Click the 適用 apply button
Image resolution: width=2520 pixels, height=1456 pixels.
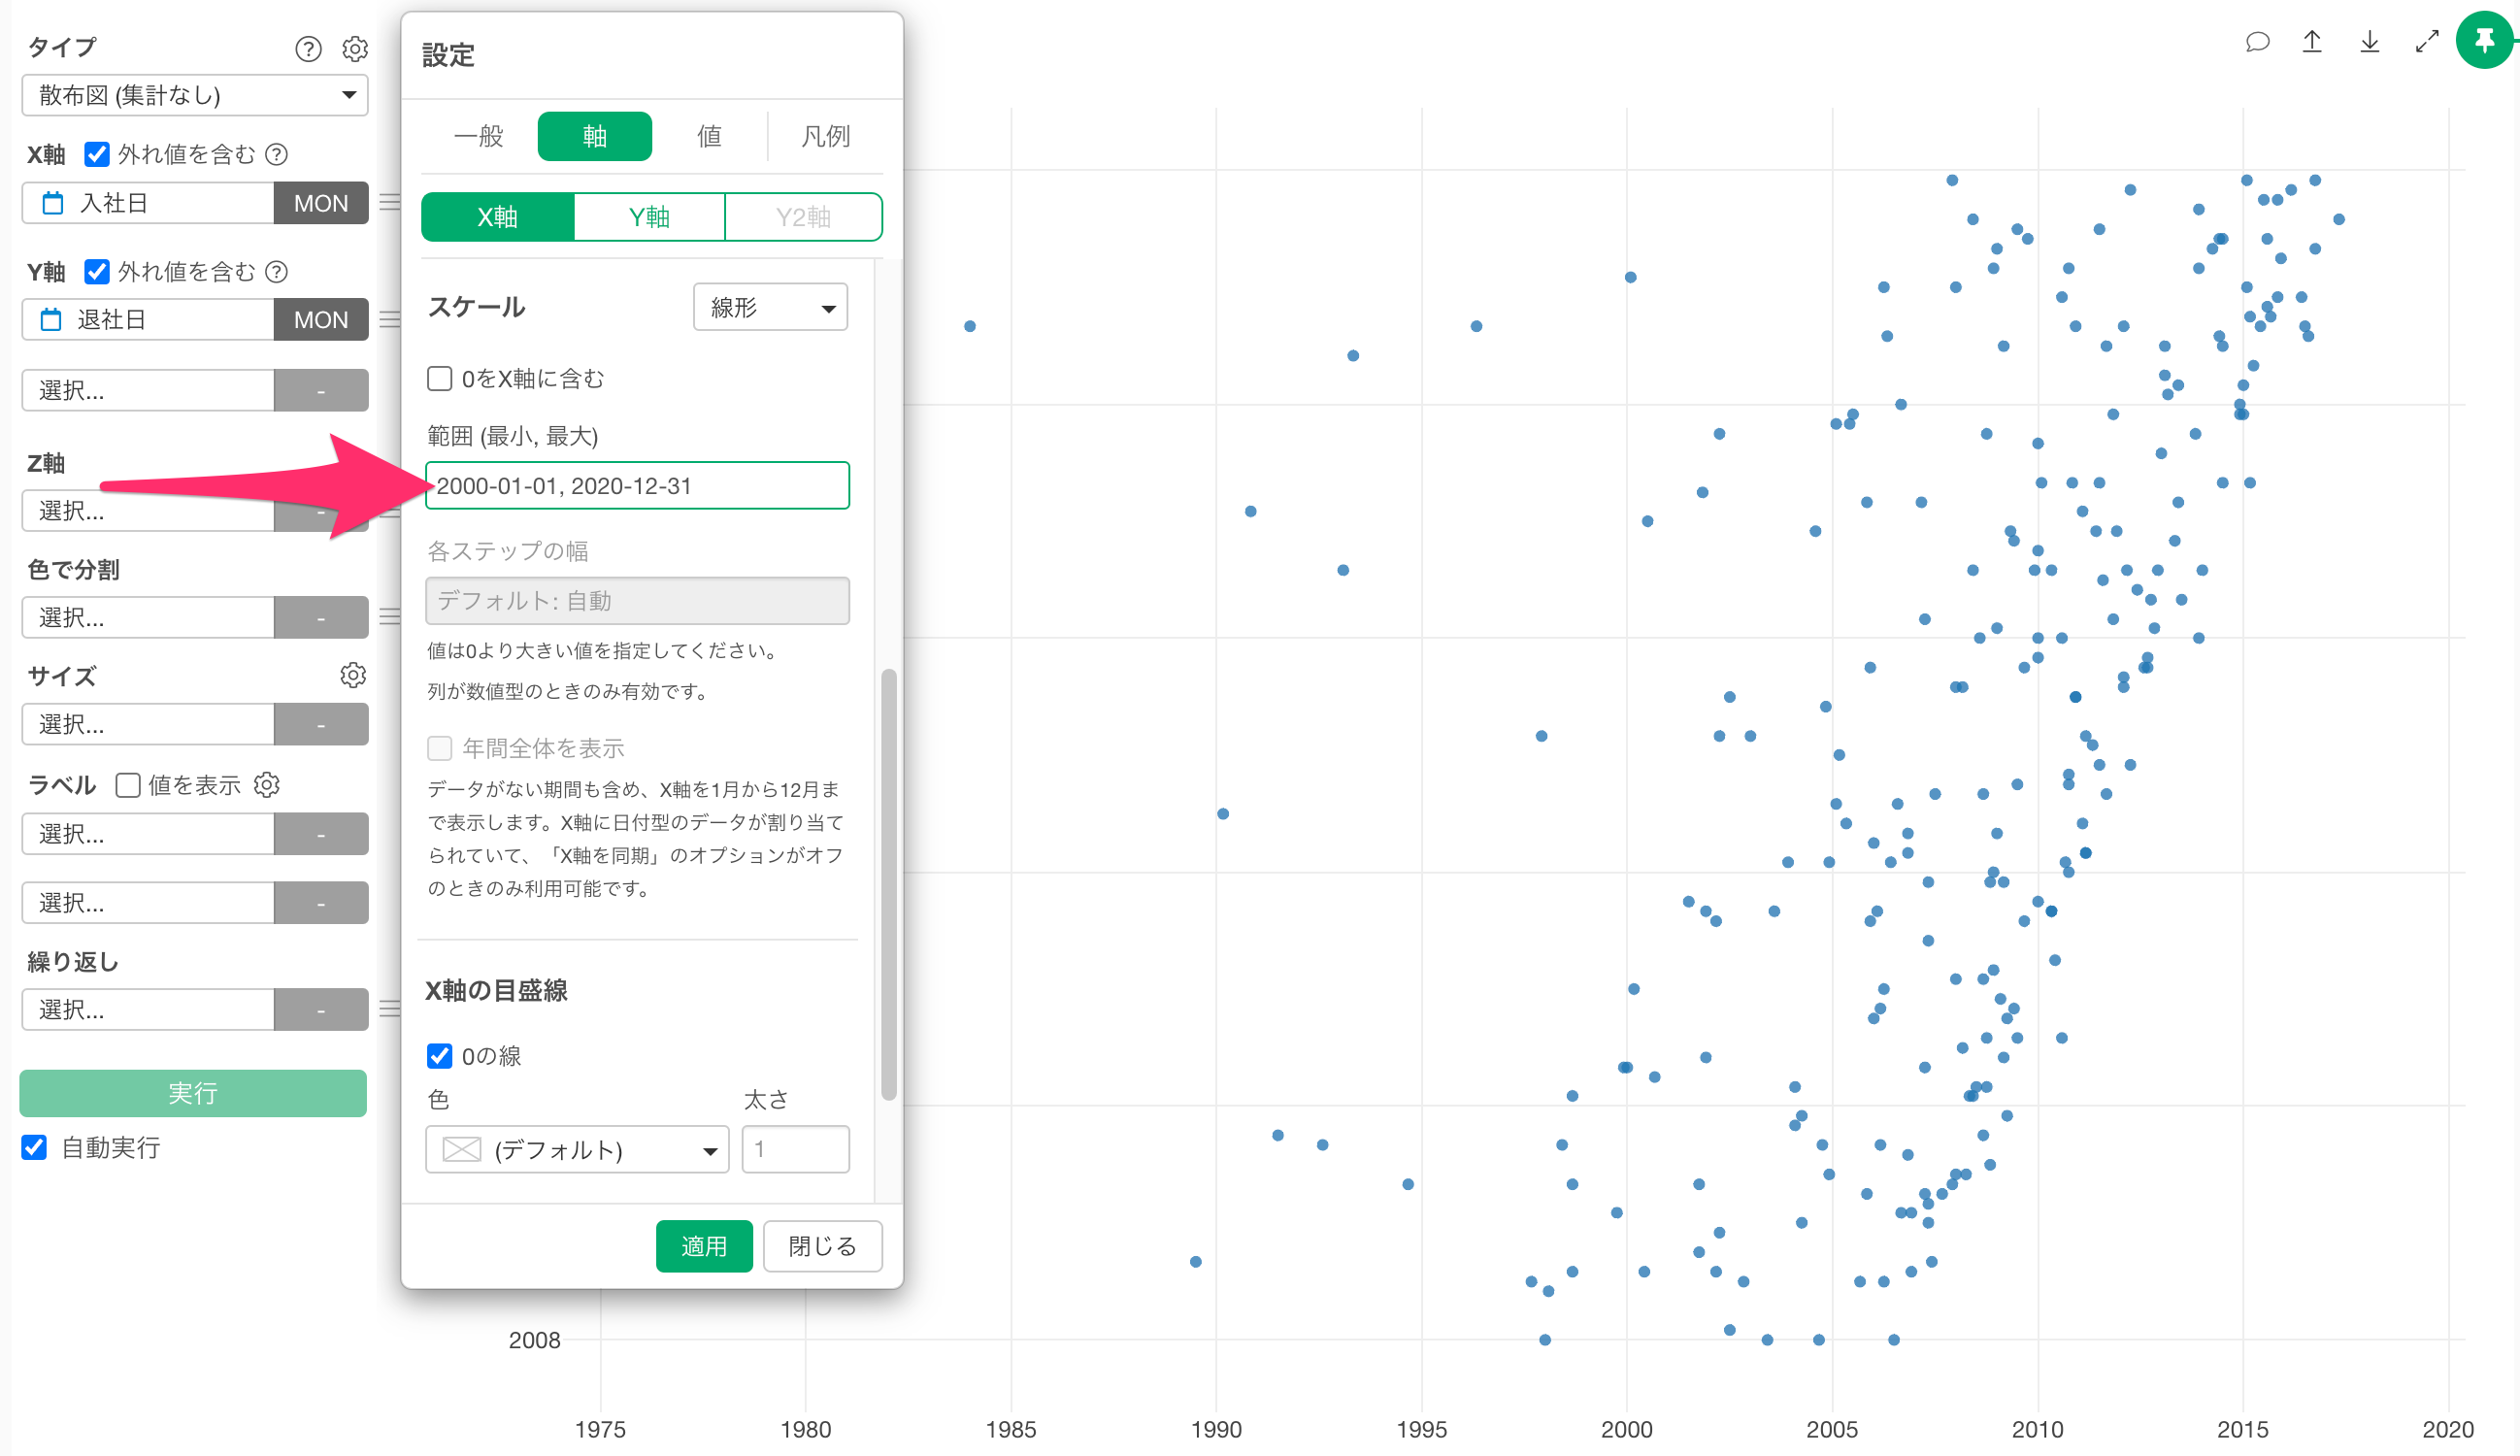704,1246
